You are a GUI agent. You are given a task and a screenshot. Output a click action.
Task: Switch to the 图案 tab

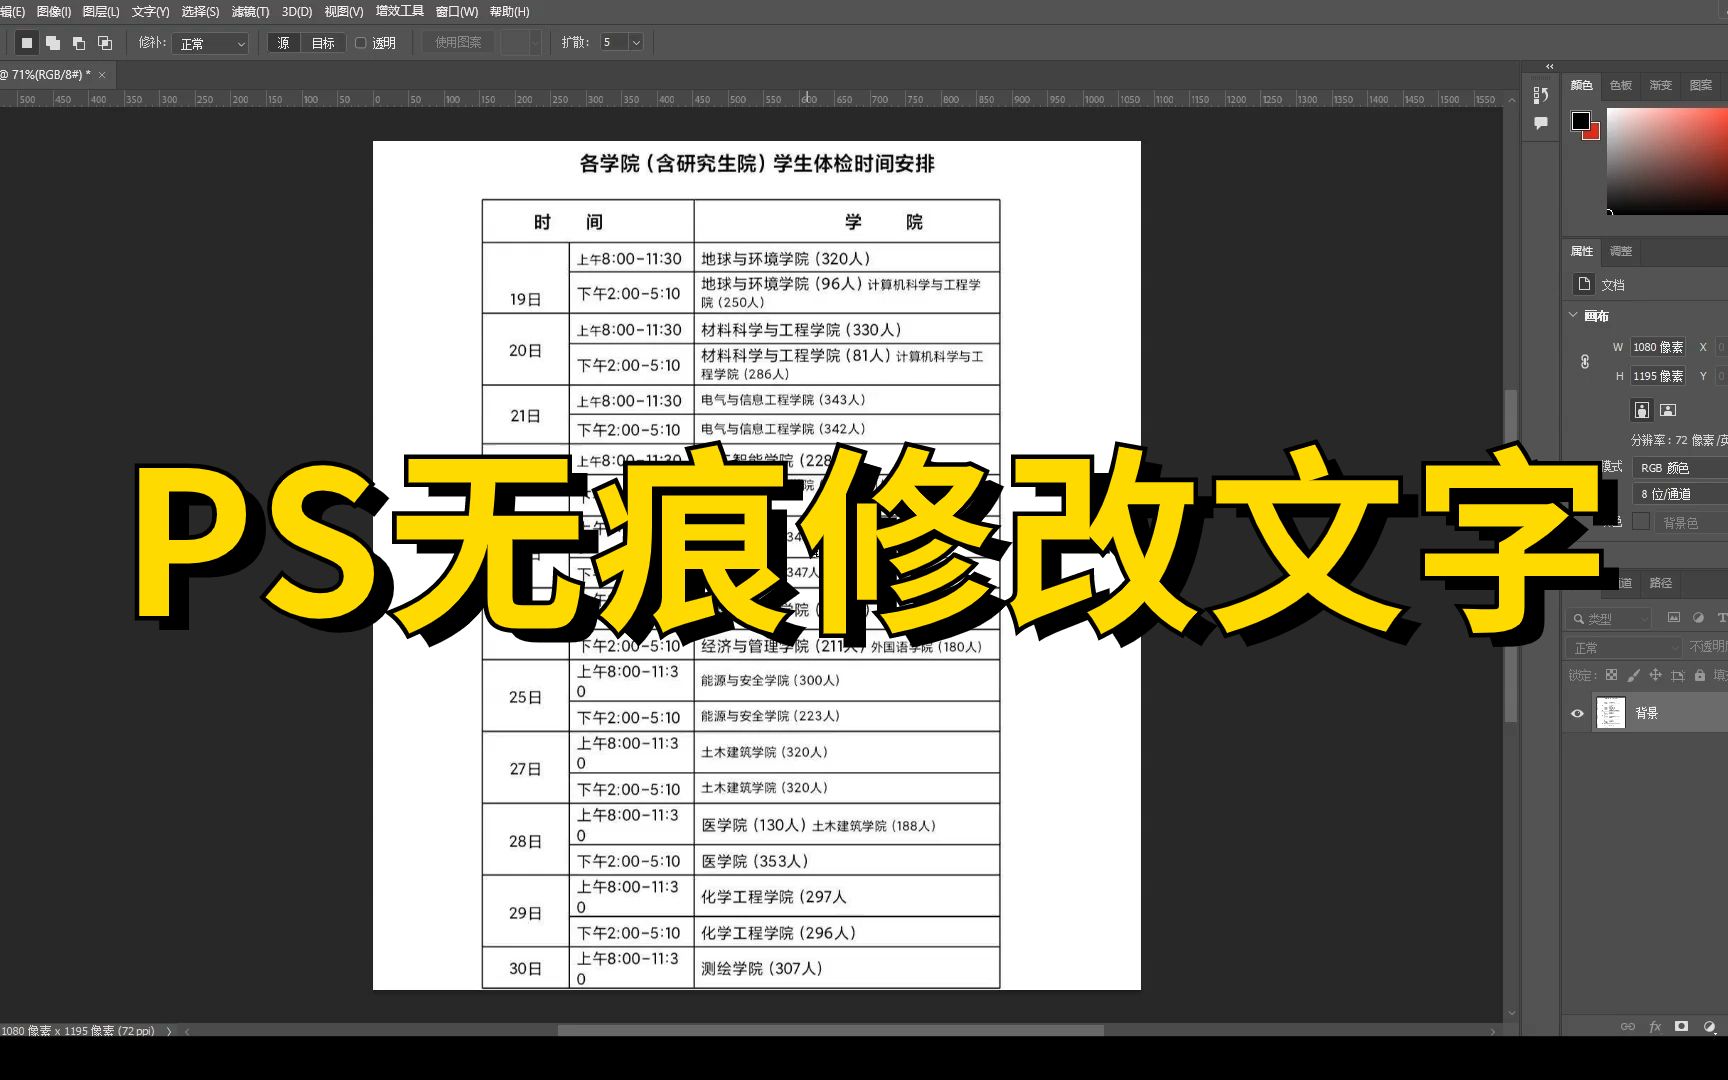(1701, 85)
